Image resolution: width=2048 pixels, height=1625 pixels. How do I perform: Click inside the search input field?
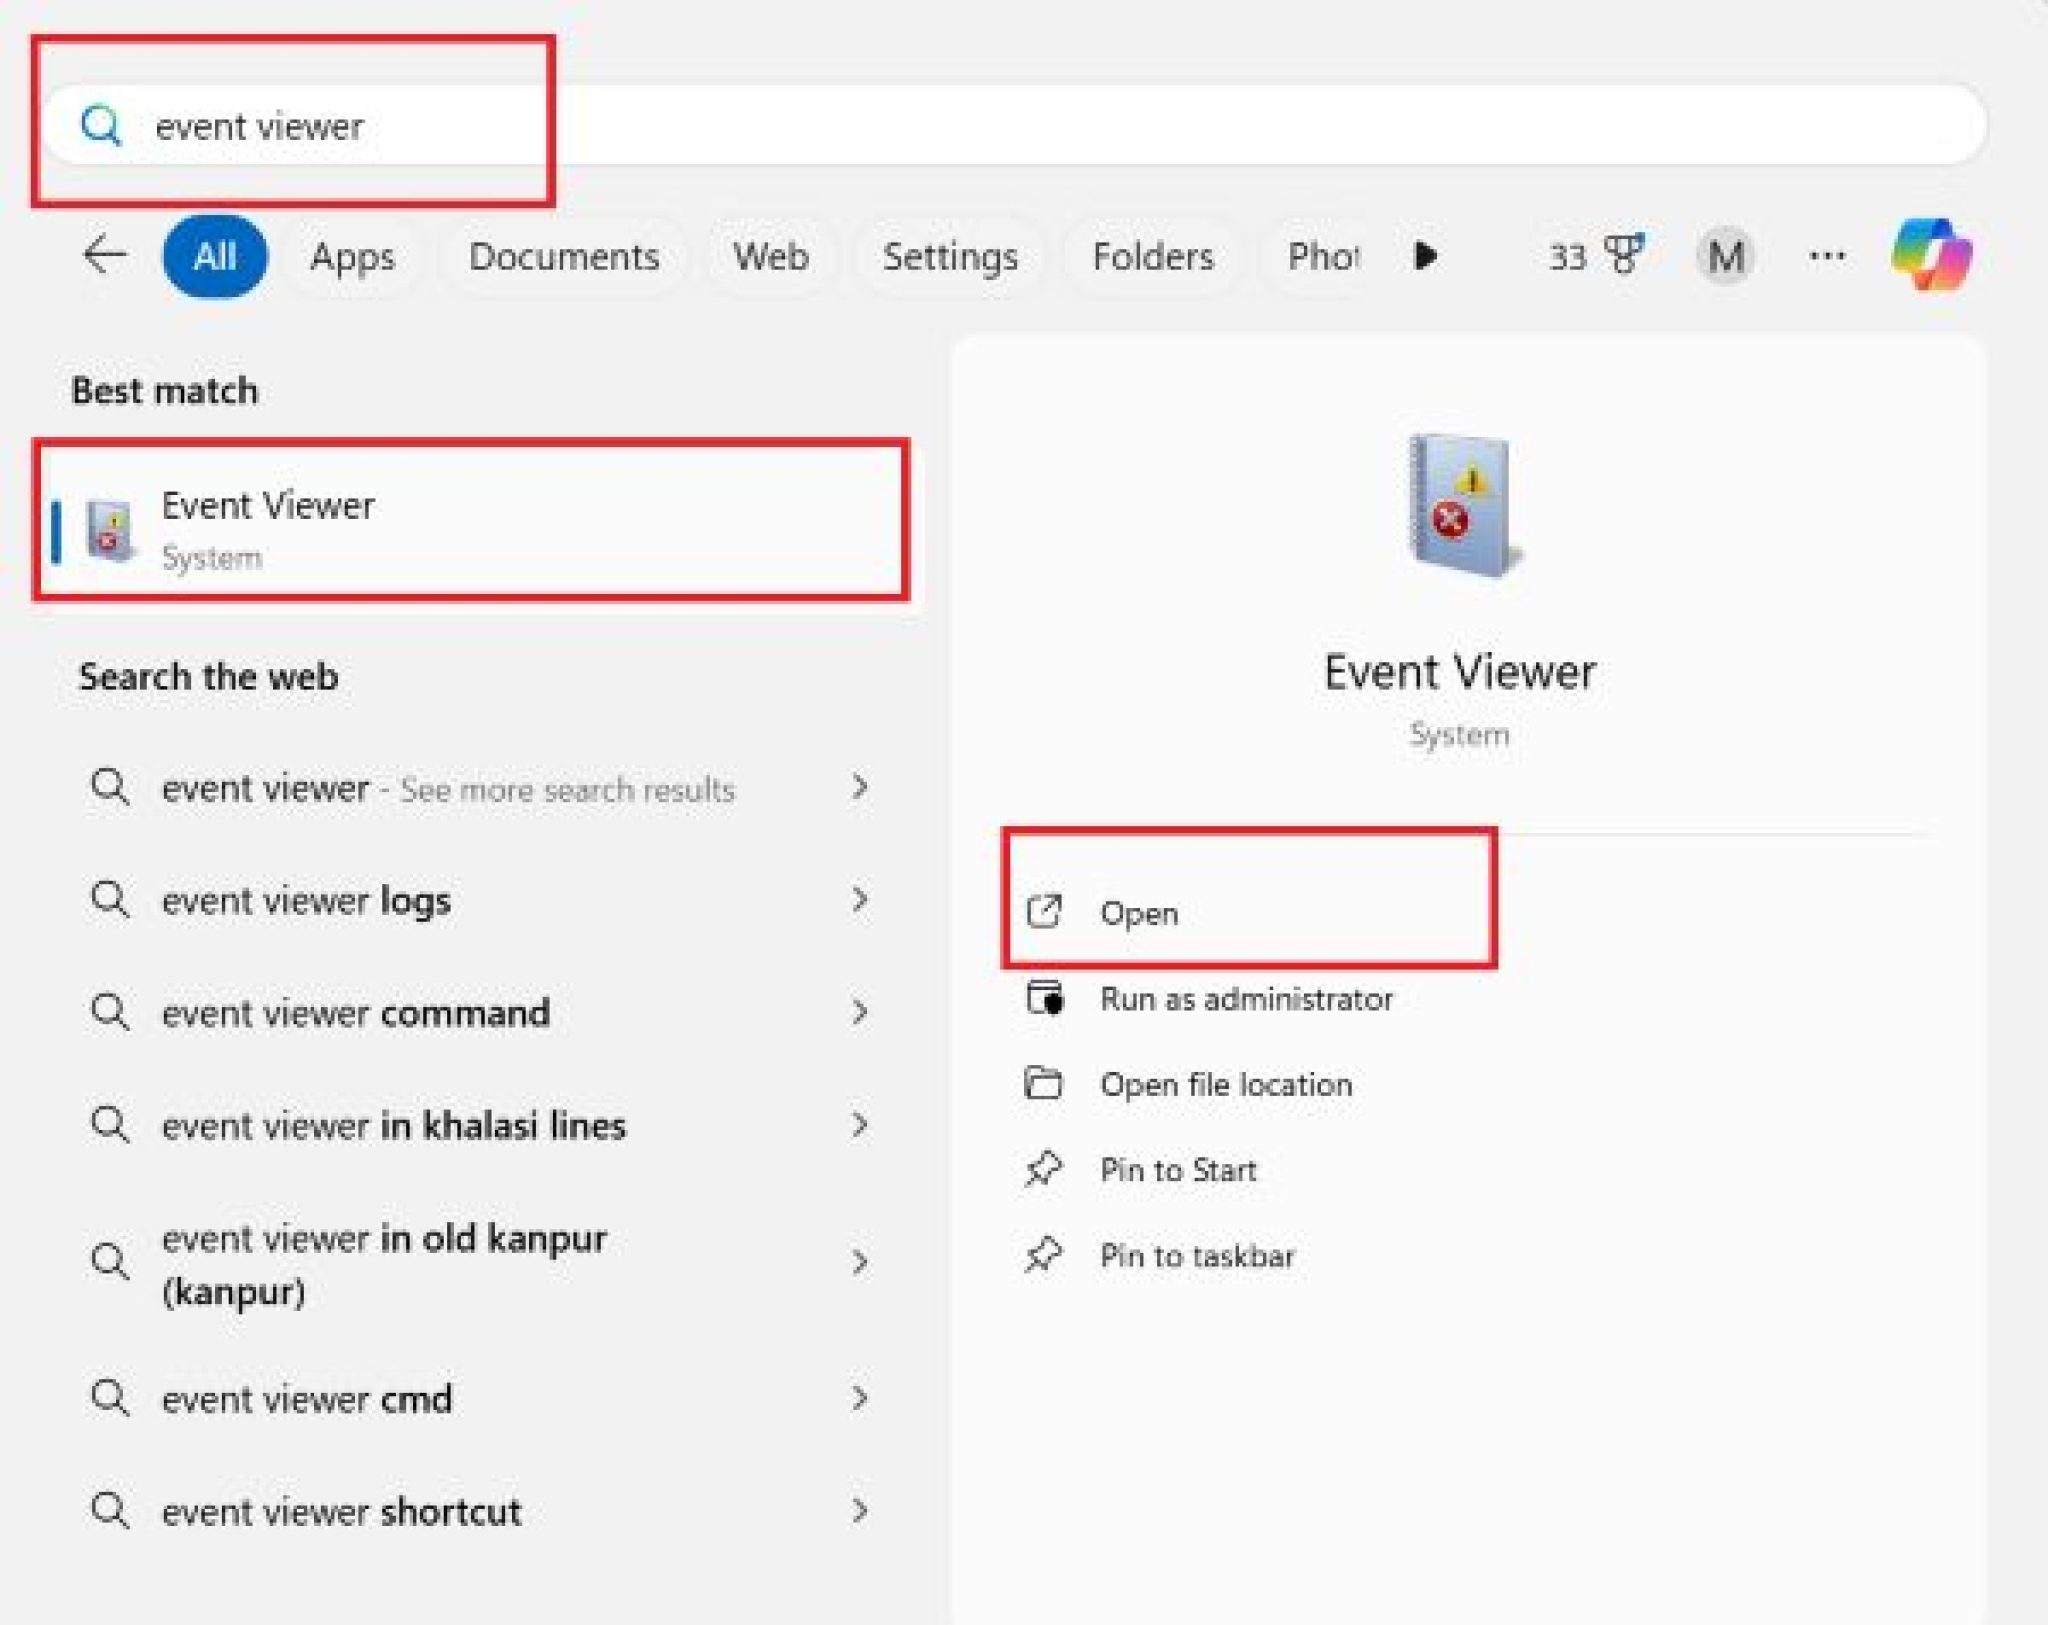tap(600, 124)
